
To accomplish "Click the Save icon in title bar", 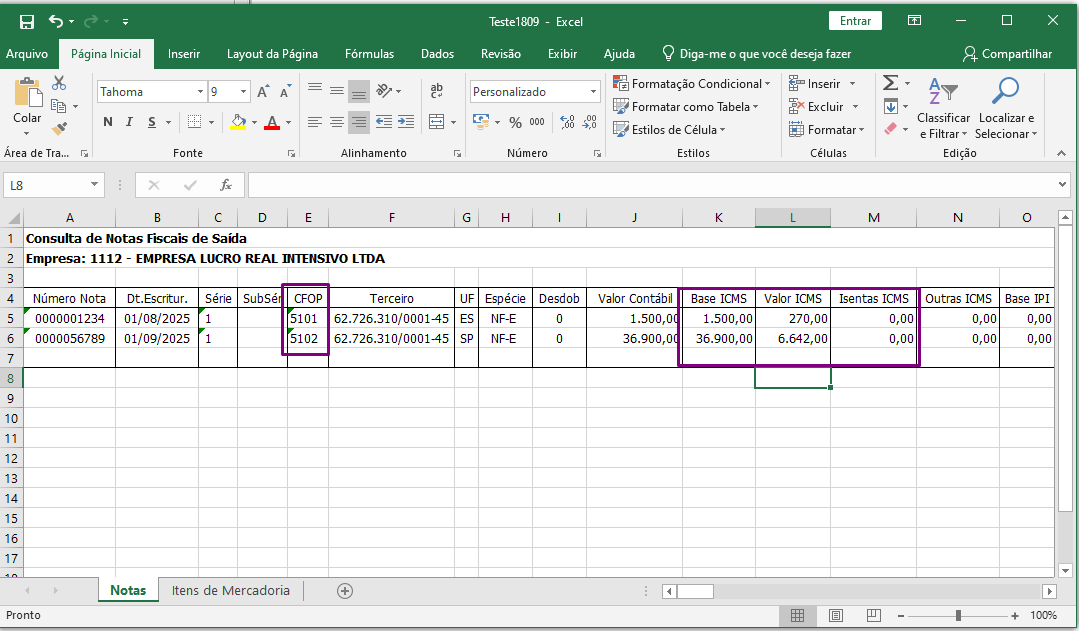I will point(27,21).
